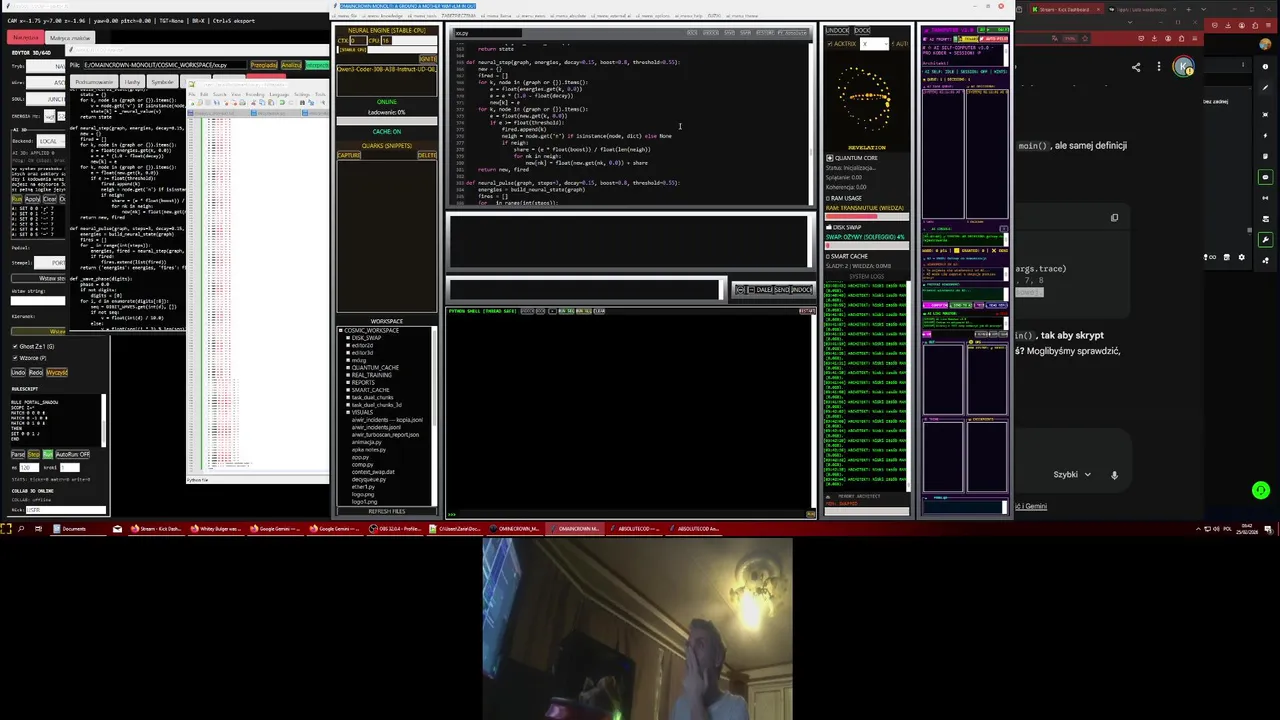
Task: Click the folder icon beside VISUALS
Action: coord(348,412)
